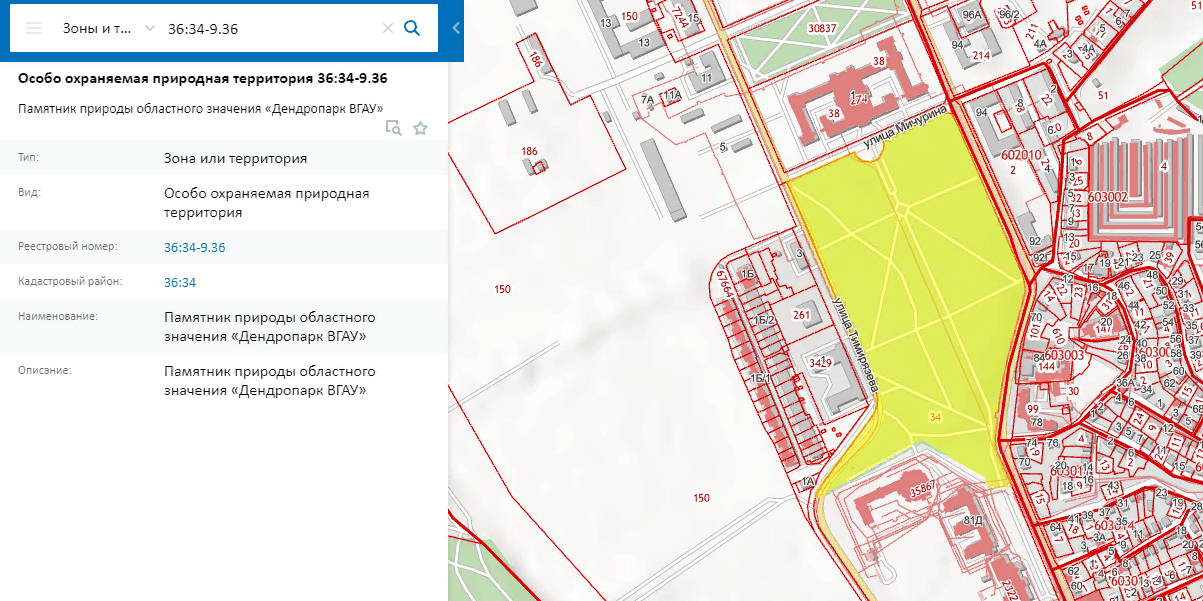The image size is (1203, 601).
Task: Clear the search query with the X icon
Action: [x=388, y=28]
